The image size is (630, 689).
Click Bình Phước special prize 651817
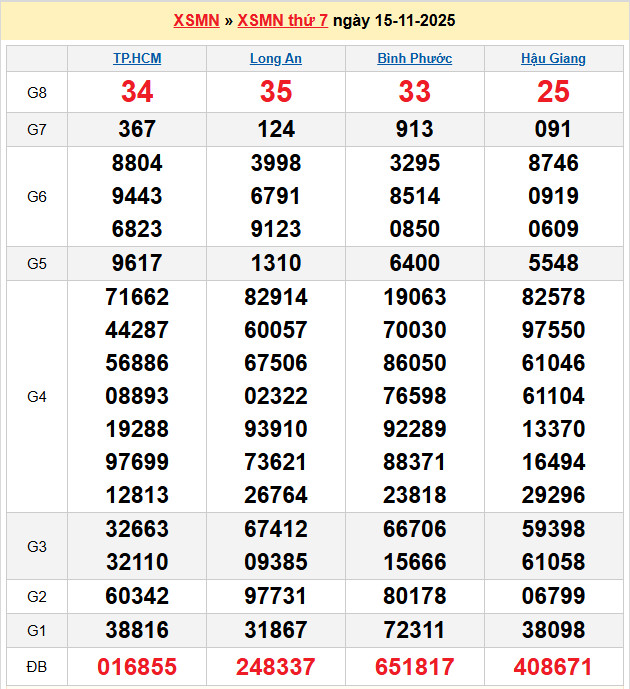(414, 667)
